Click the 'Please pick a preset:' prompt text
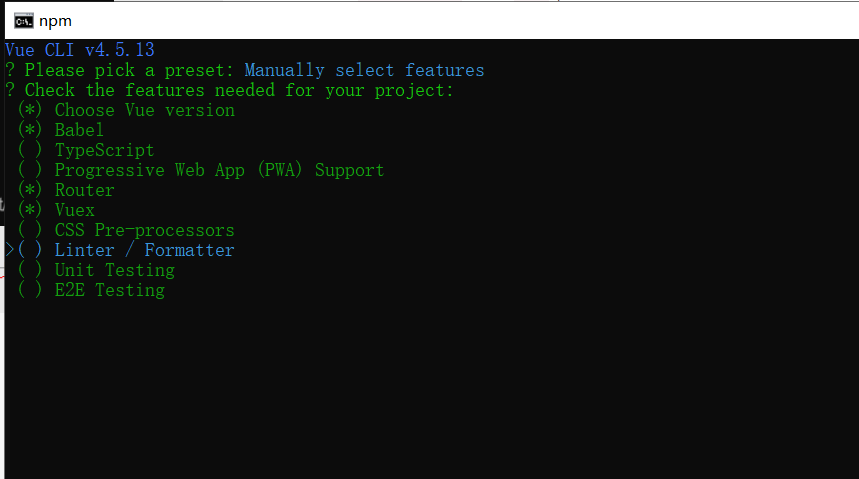 [x=129, y=70]
